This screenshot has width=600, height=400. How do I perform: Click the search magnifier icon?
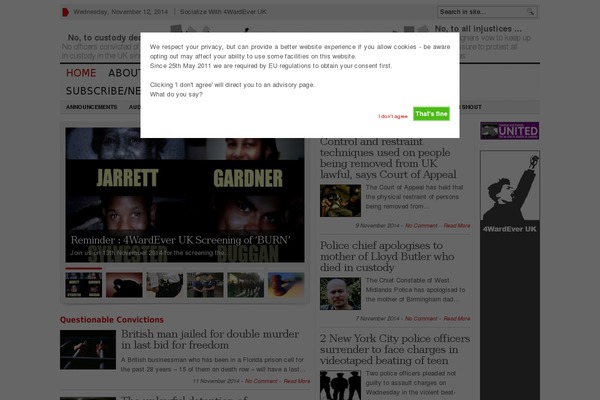[x=530, y=12]
